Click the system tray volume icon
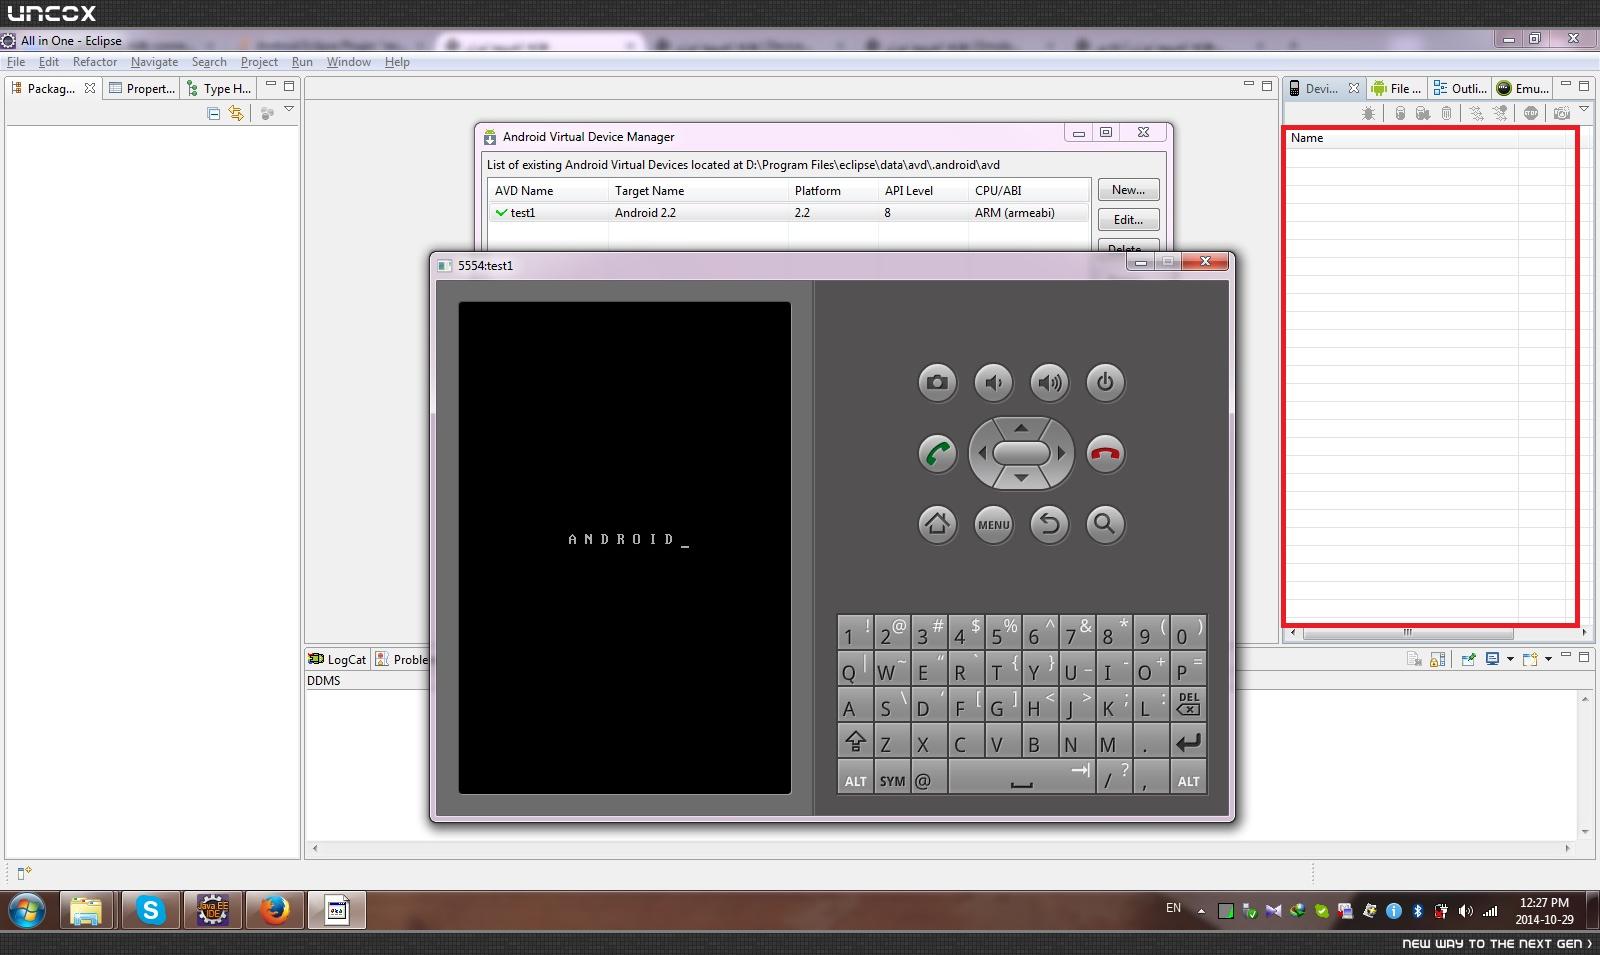The image size is (1600, 955). (x=1465, y=911)
